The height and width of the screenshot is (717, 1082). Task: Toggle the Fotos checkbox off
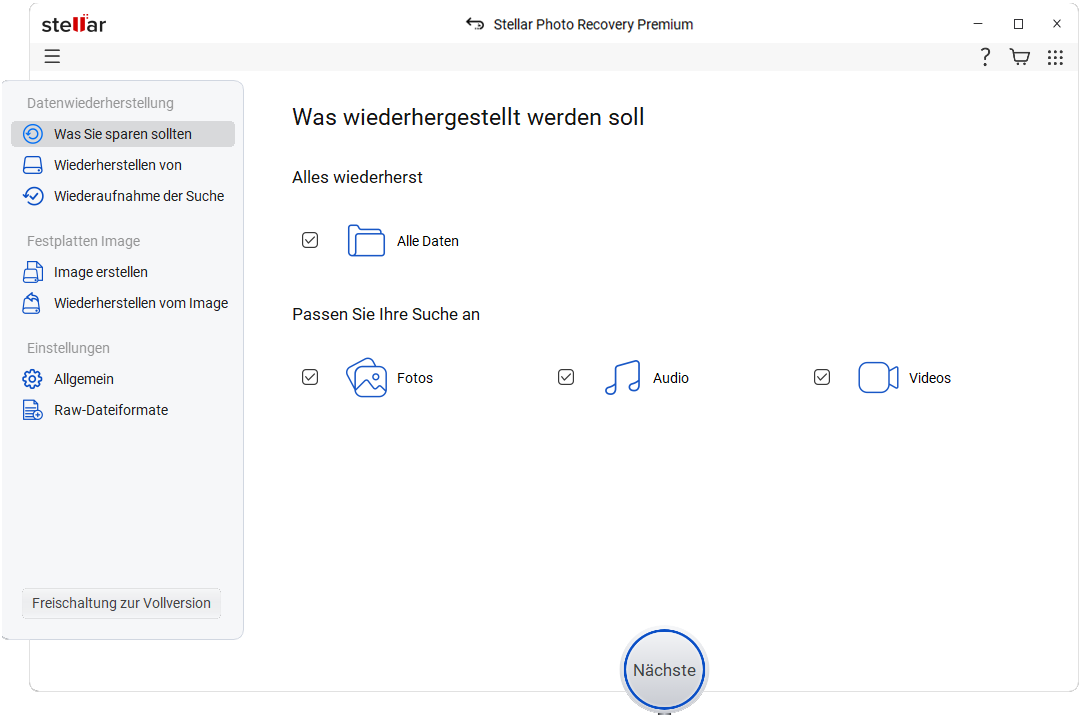310,377
